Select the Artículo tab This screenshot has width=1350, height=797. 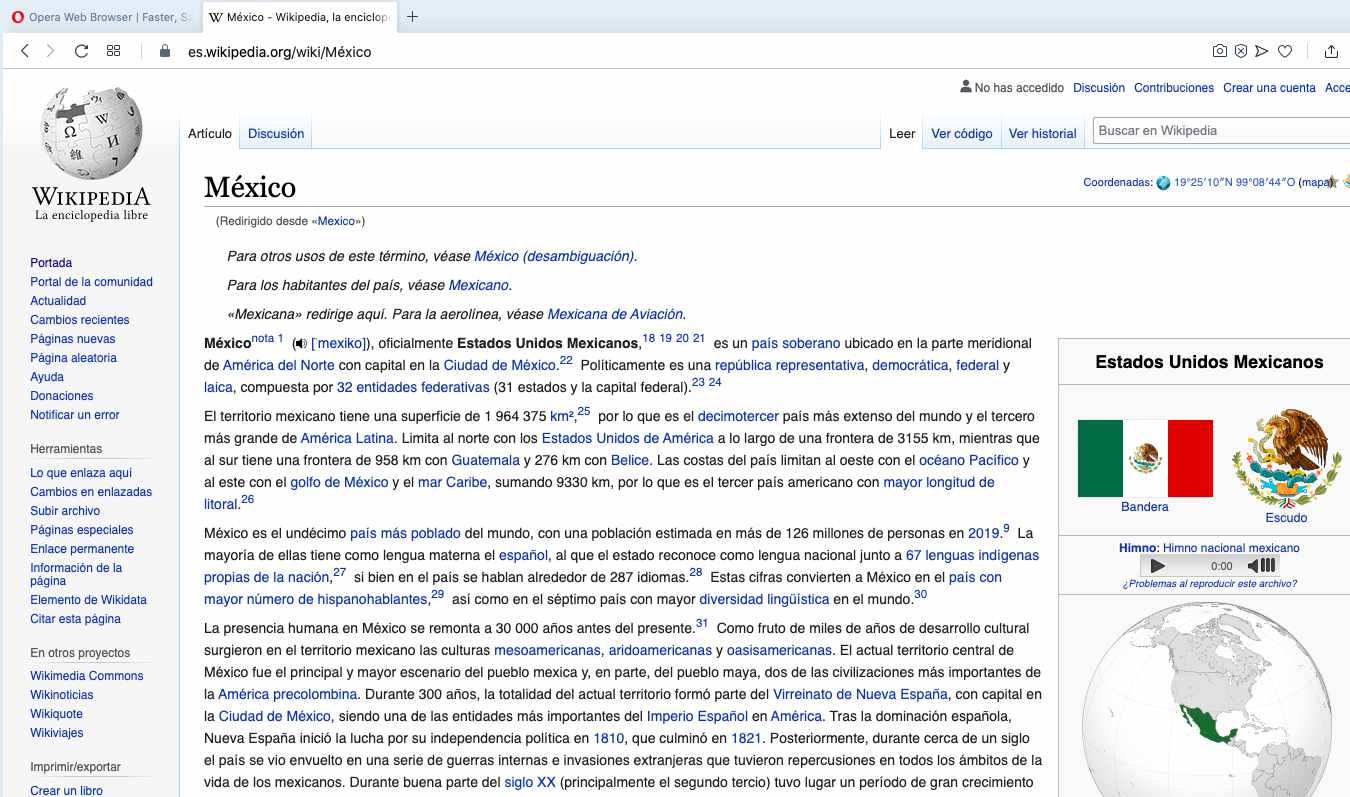210,133
